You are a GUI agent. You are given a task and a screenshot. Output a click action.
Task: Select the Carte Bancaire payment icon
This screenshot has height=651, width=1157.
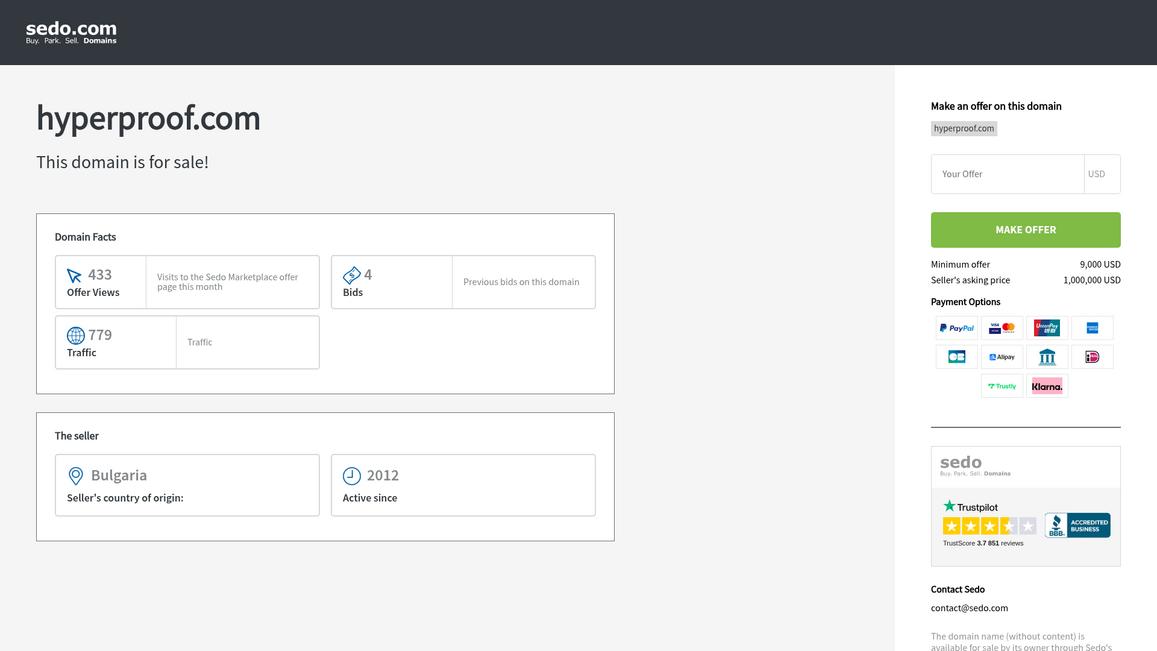956,356
